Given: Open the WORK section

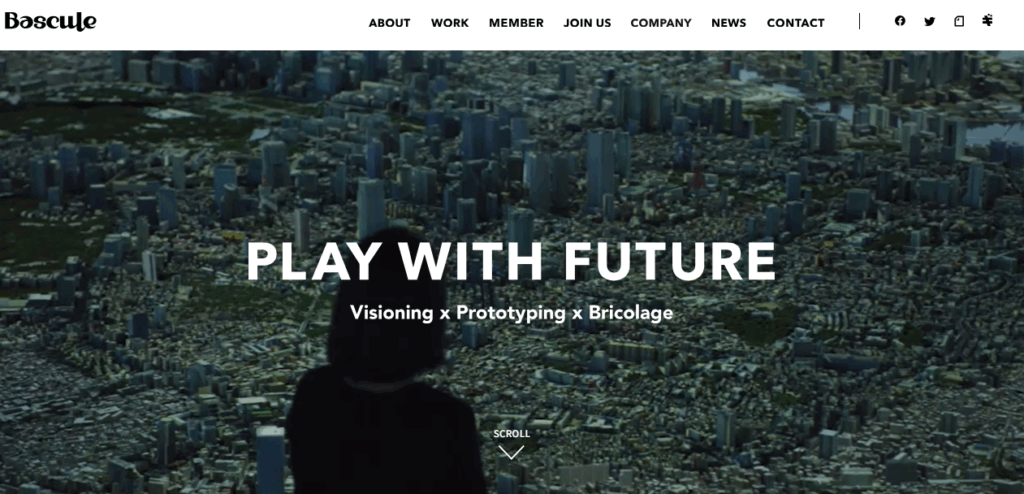Looking at the screenshot, I should [x=449, y=23].
